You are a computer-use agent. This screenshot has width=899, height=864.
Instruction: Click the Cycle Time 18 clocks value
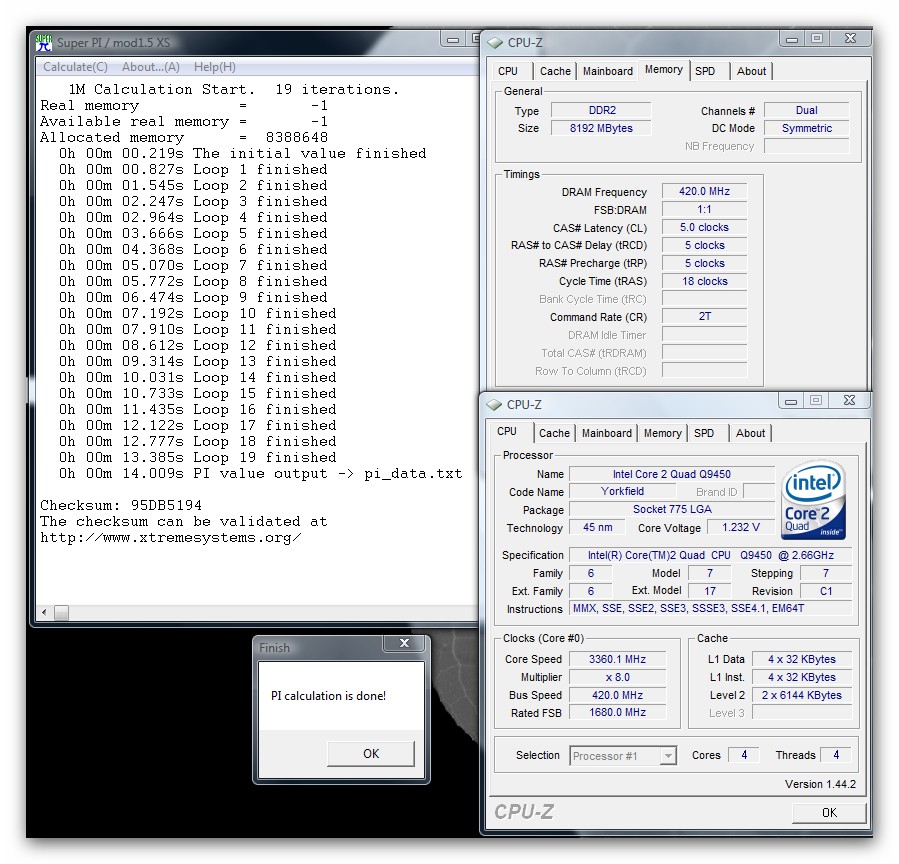tap(705, 281)
